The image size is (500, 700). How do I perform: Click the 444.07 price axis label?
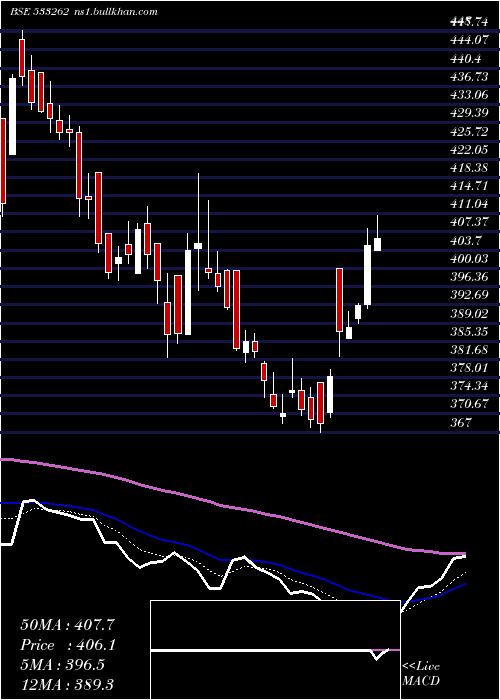(468, 40)
